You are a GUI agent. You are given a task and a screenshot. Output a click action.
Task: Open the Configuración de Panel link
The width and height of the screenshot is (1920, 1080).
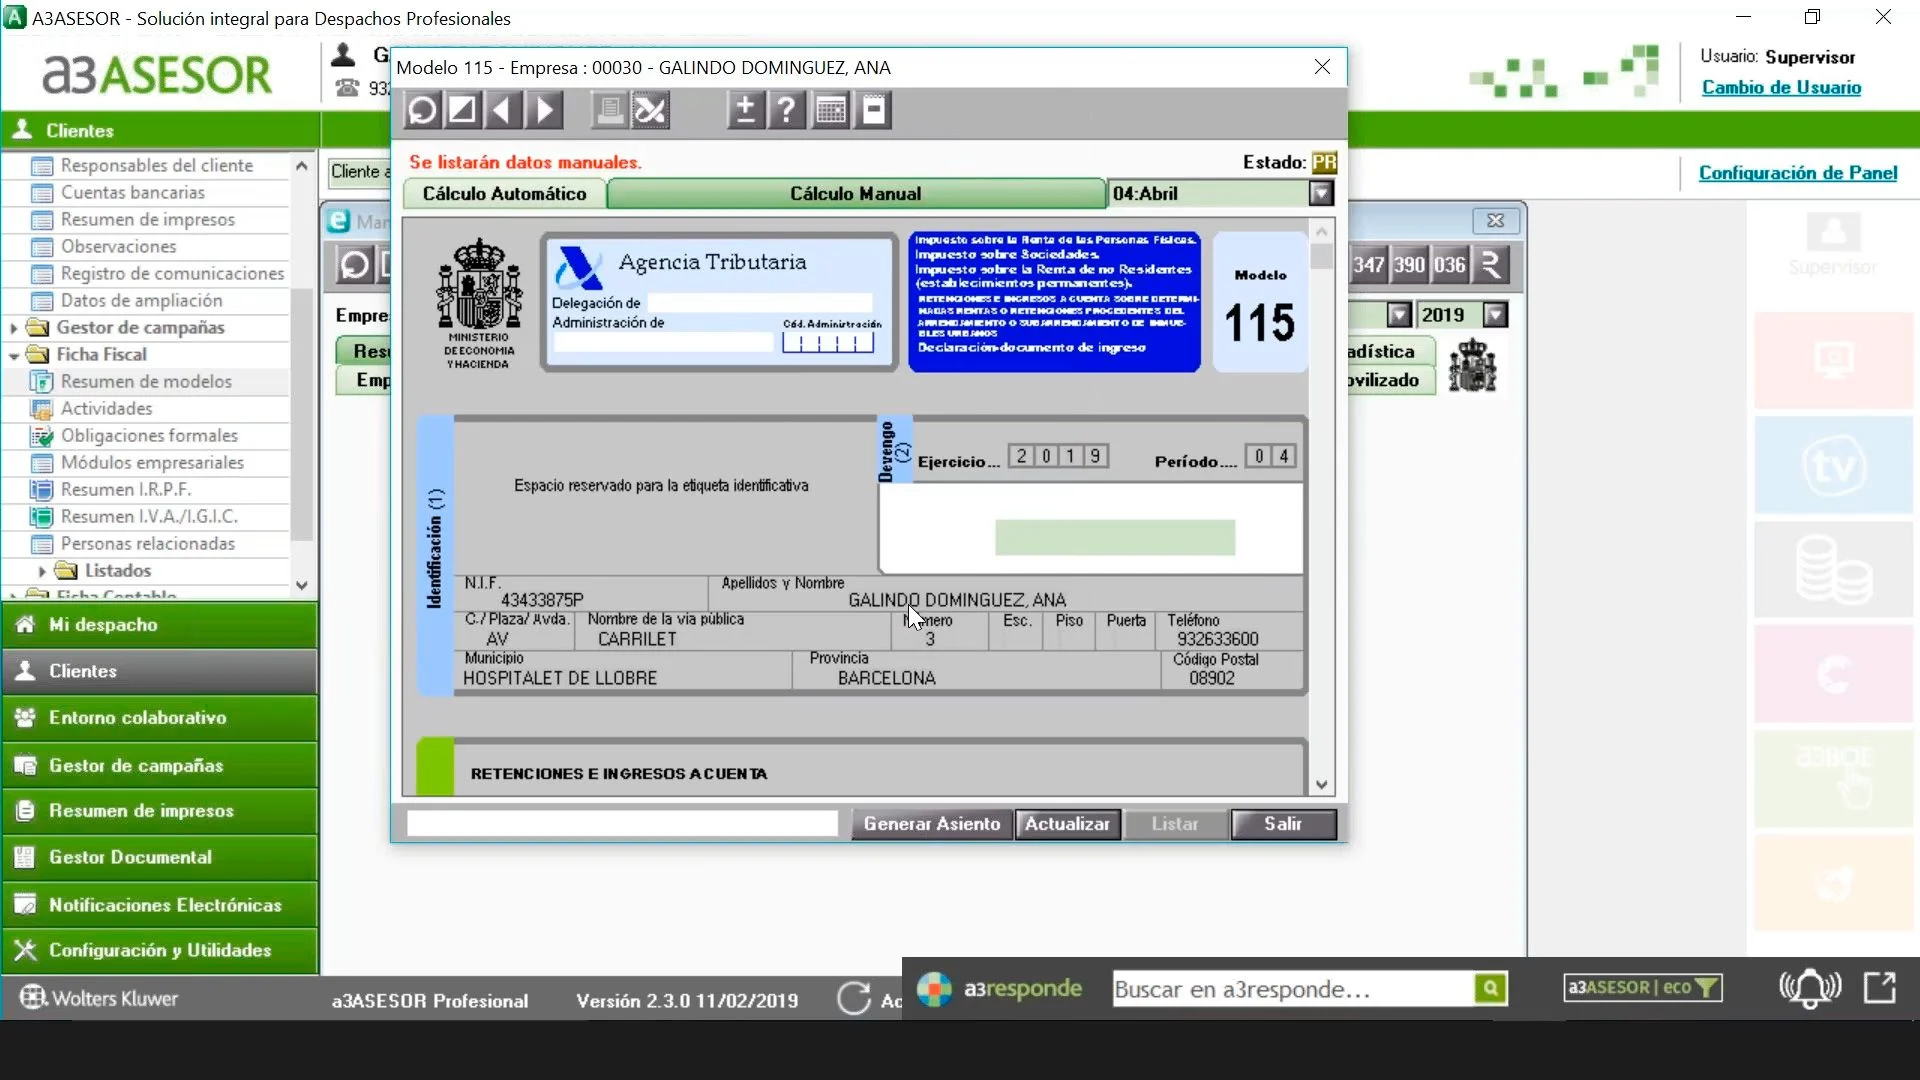pyautogui.click(x=1797, y=173)
